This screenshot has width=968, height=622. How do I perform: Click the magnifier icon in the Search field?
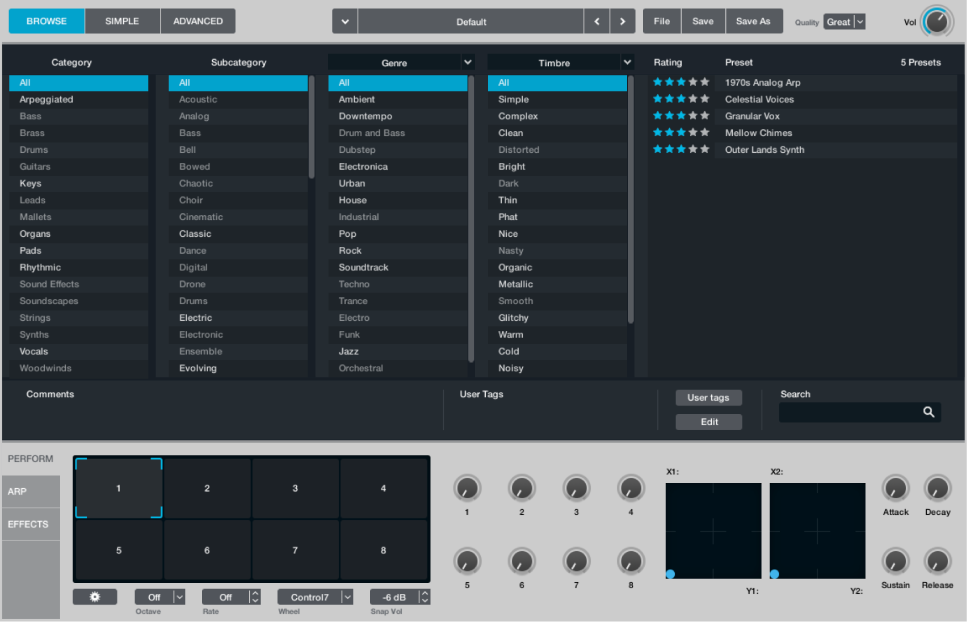(x=928, y=411)
